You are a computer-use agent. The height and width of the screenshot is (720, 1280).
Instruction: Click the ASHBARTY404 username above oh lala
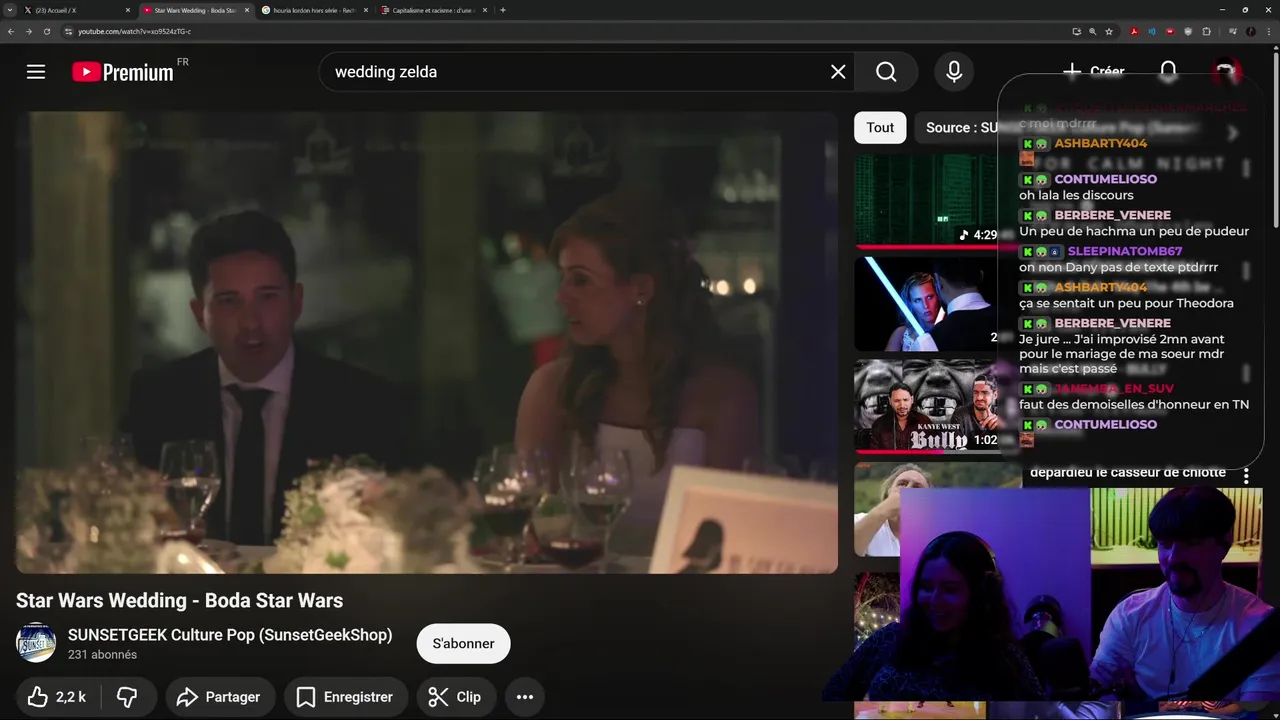click(1100, 143)
